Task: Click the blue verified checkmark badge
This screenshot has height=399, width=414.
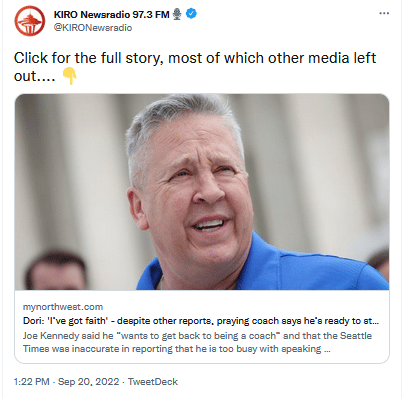Action: tap(191, 14)
